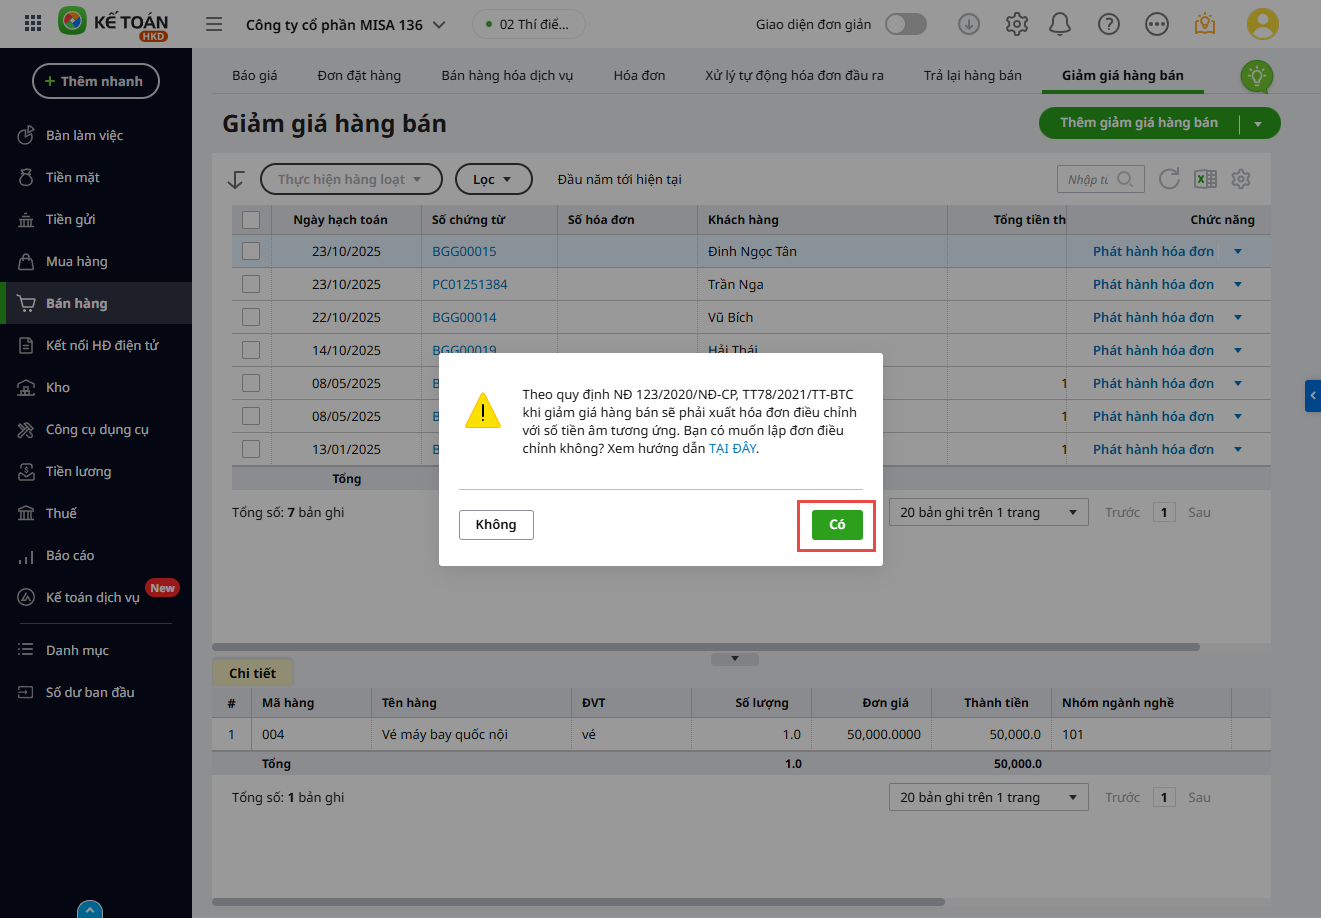The image size is (1321, 918).
Task: Open the TẠI ĐÂY guide link
Action: (x=732, y=449)
